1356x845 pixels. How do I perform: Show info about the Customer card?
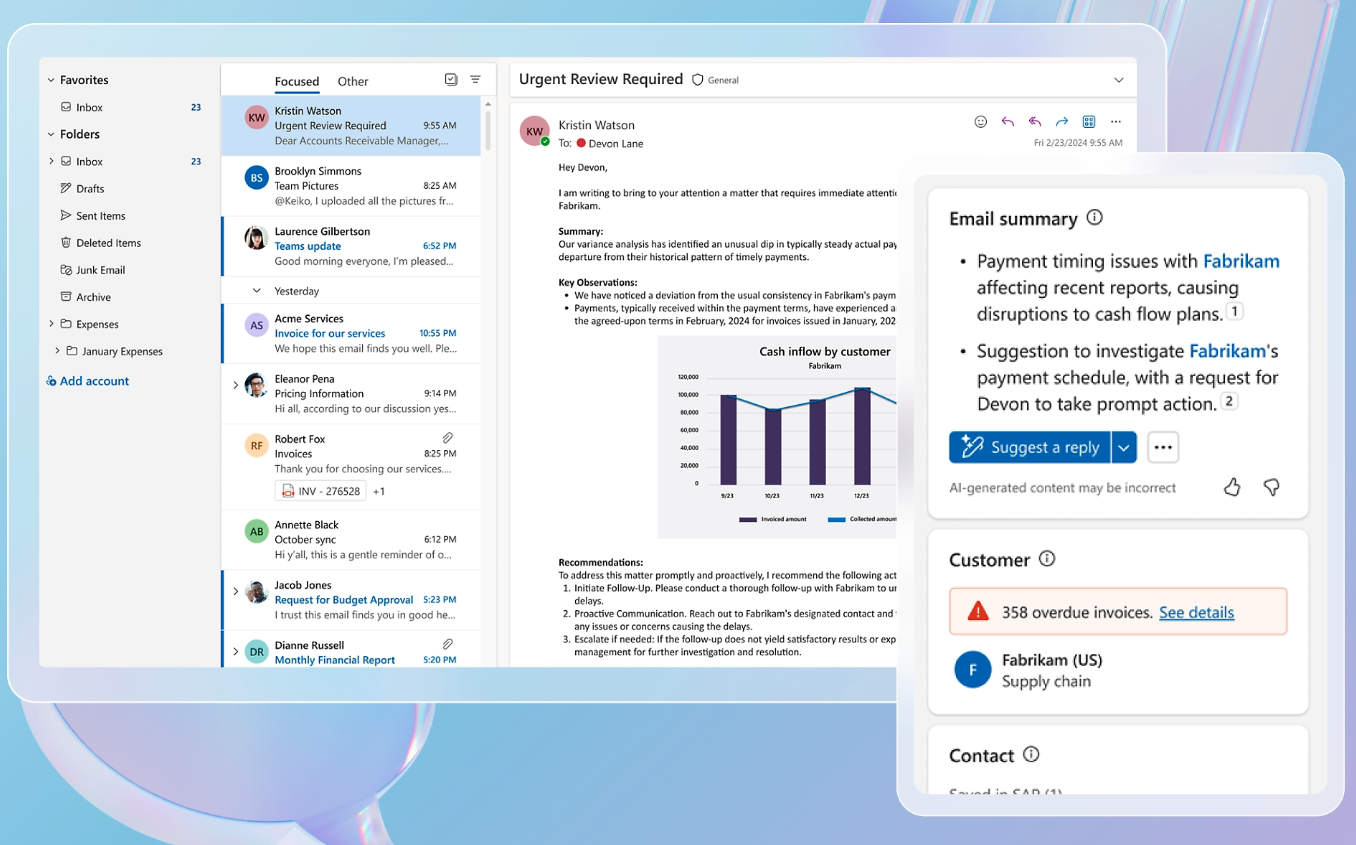1047,559
